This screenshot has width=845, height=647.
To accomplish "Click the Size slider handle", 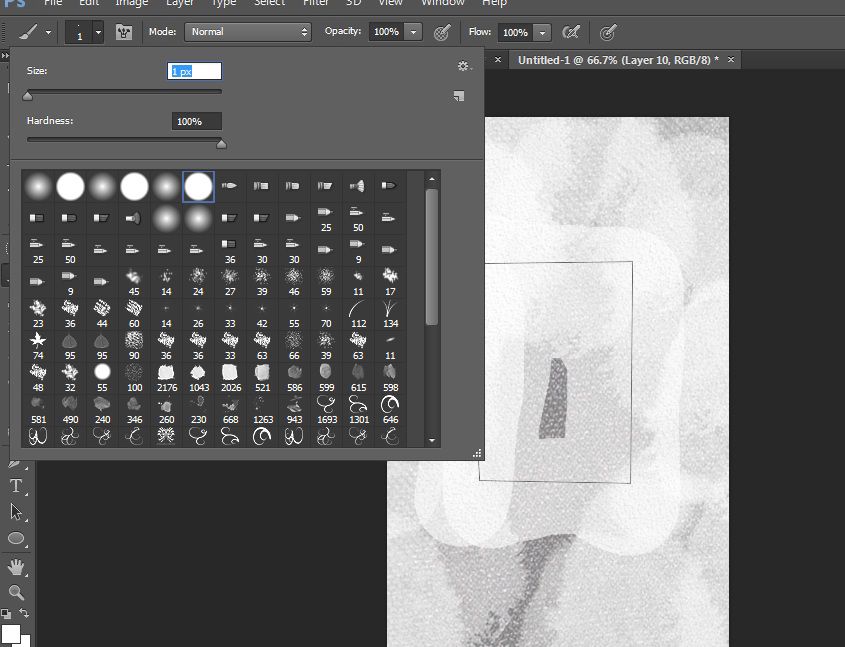I will (27, 96).
